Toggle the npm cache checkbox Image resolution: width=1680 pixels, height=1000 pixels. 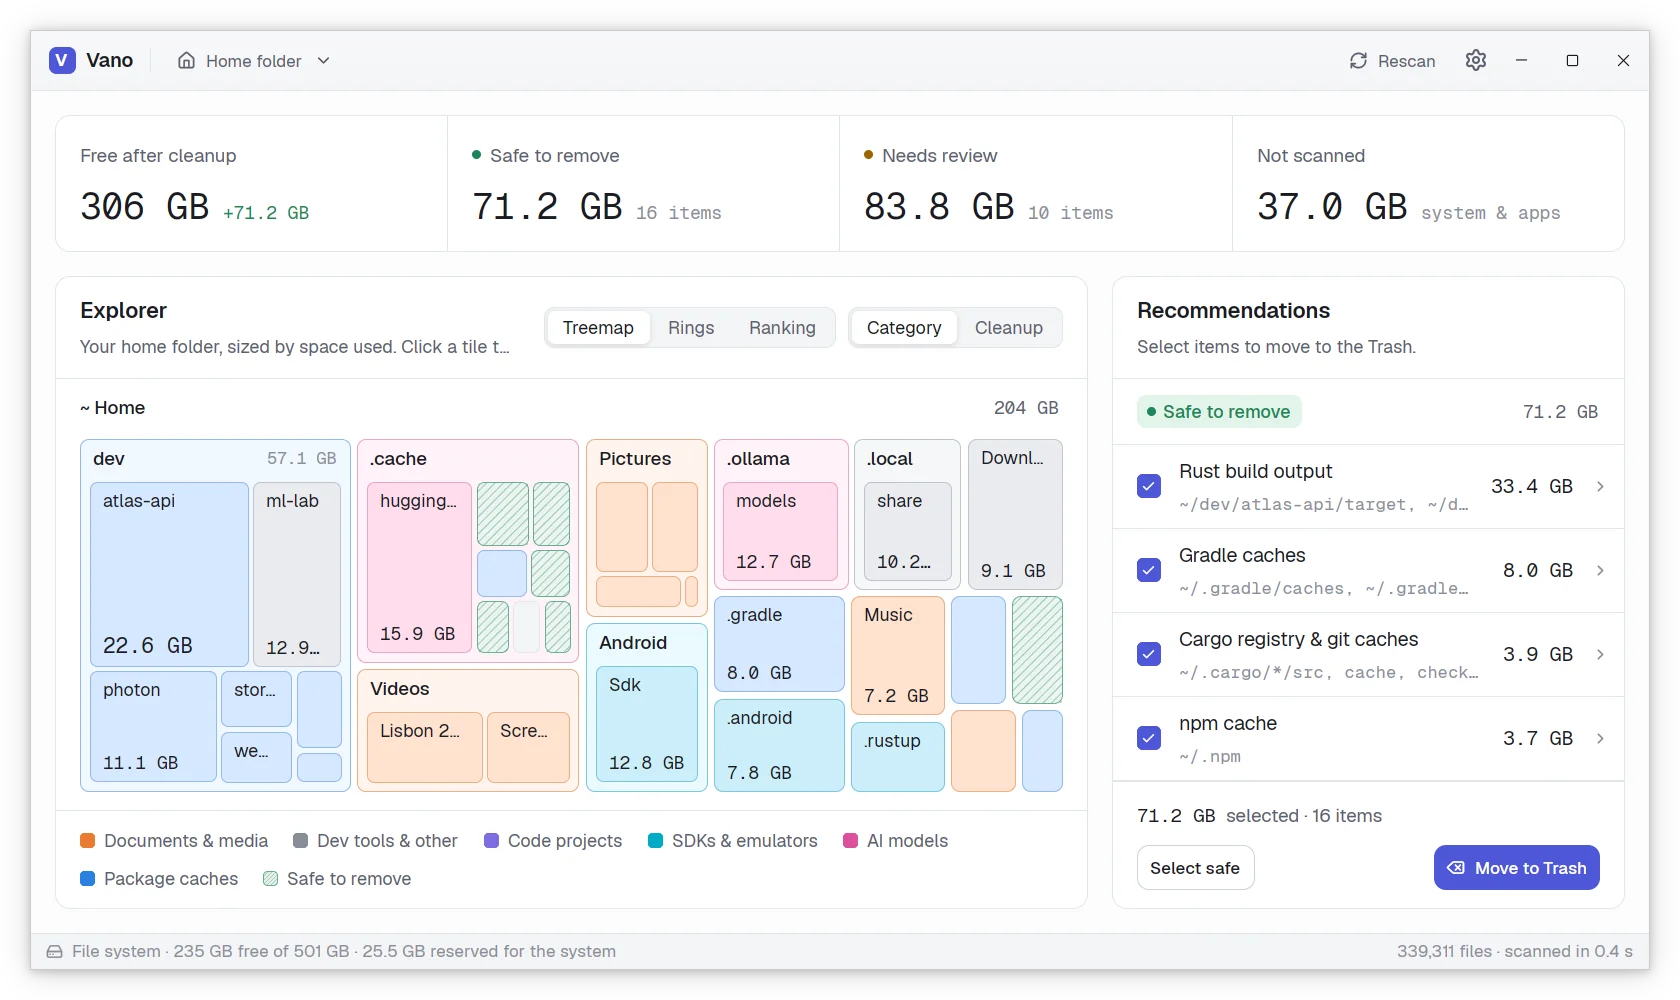1149,738
